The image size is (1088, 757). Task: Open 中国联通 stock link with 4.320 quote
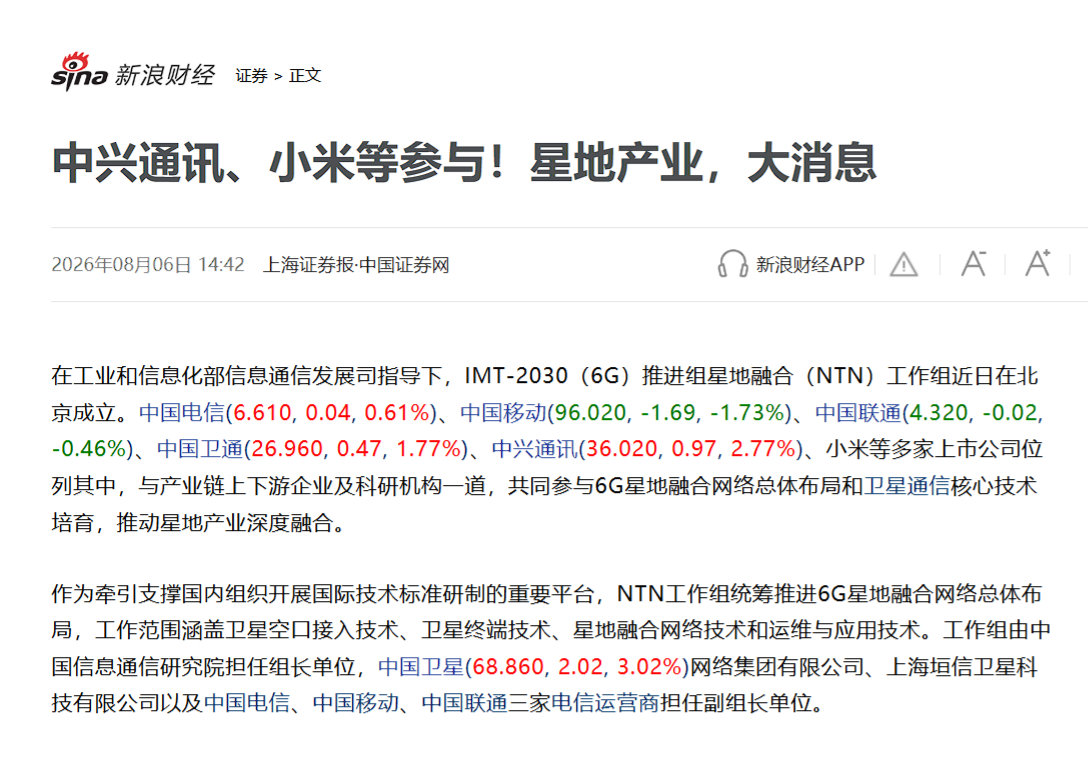pos(858,412)
